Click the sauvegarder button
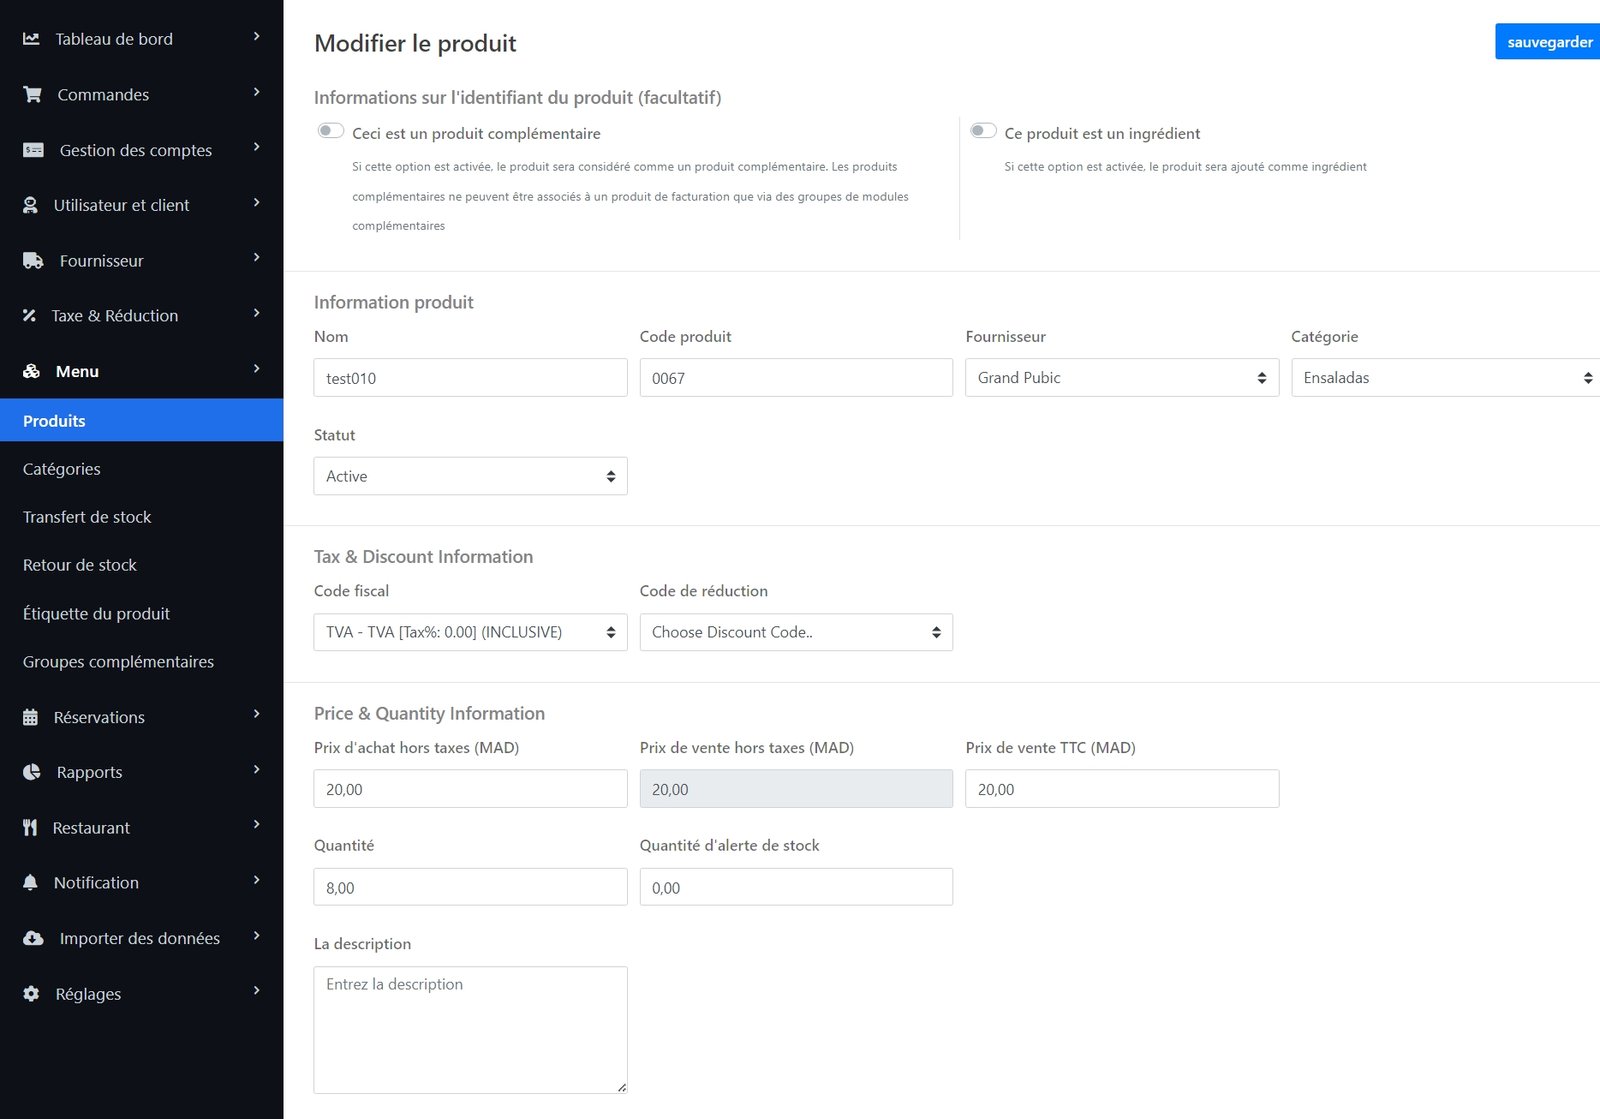 (1548, 42)
